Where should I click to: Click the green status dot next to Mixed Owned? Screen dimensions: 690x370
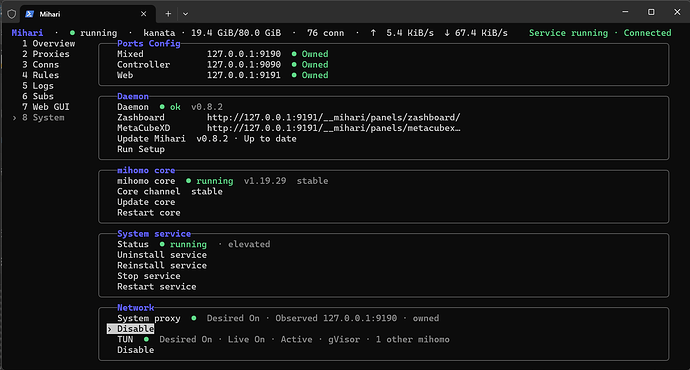pyautogui.click(x=294, y=54)
